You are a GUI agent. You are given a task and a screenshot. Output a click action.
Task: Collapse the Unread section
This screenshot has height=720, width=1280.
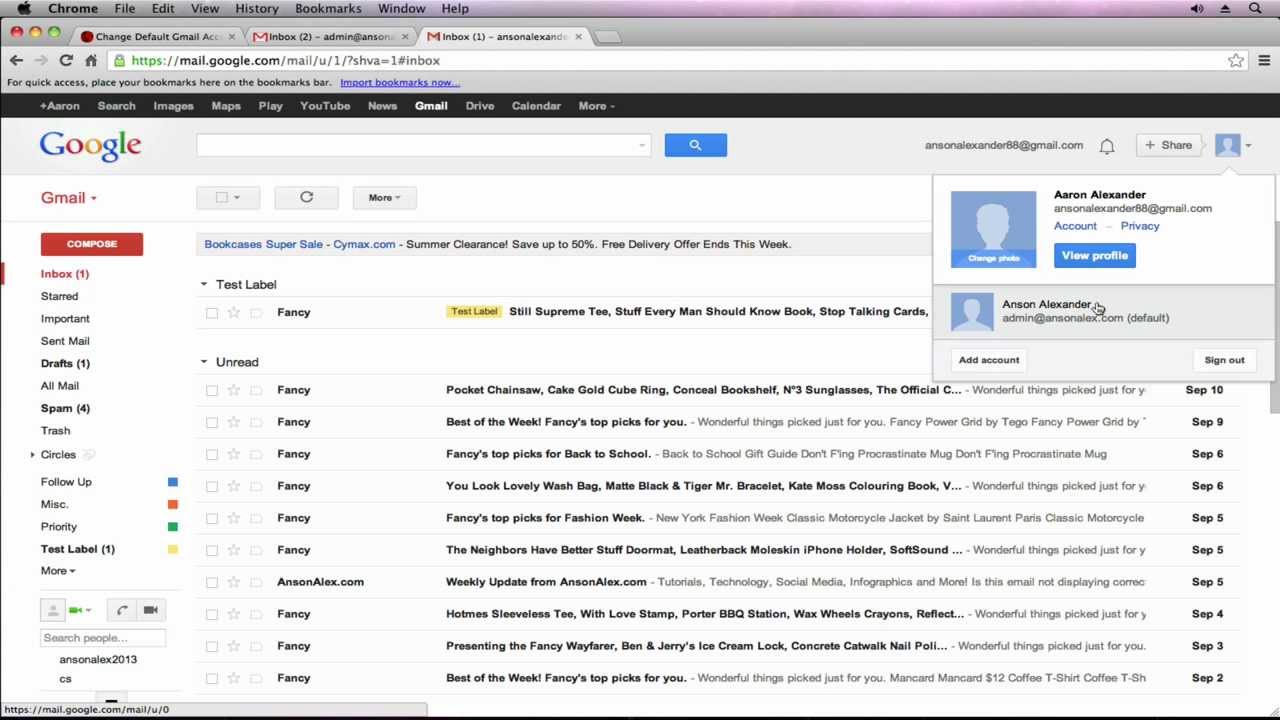tap(203, 362)
